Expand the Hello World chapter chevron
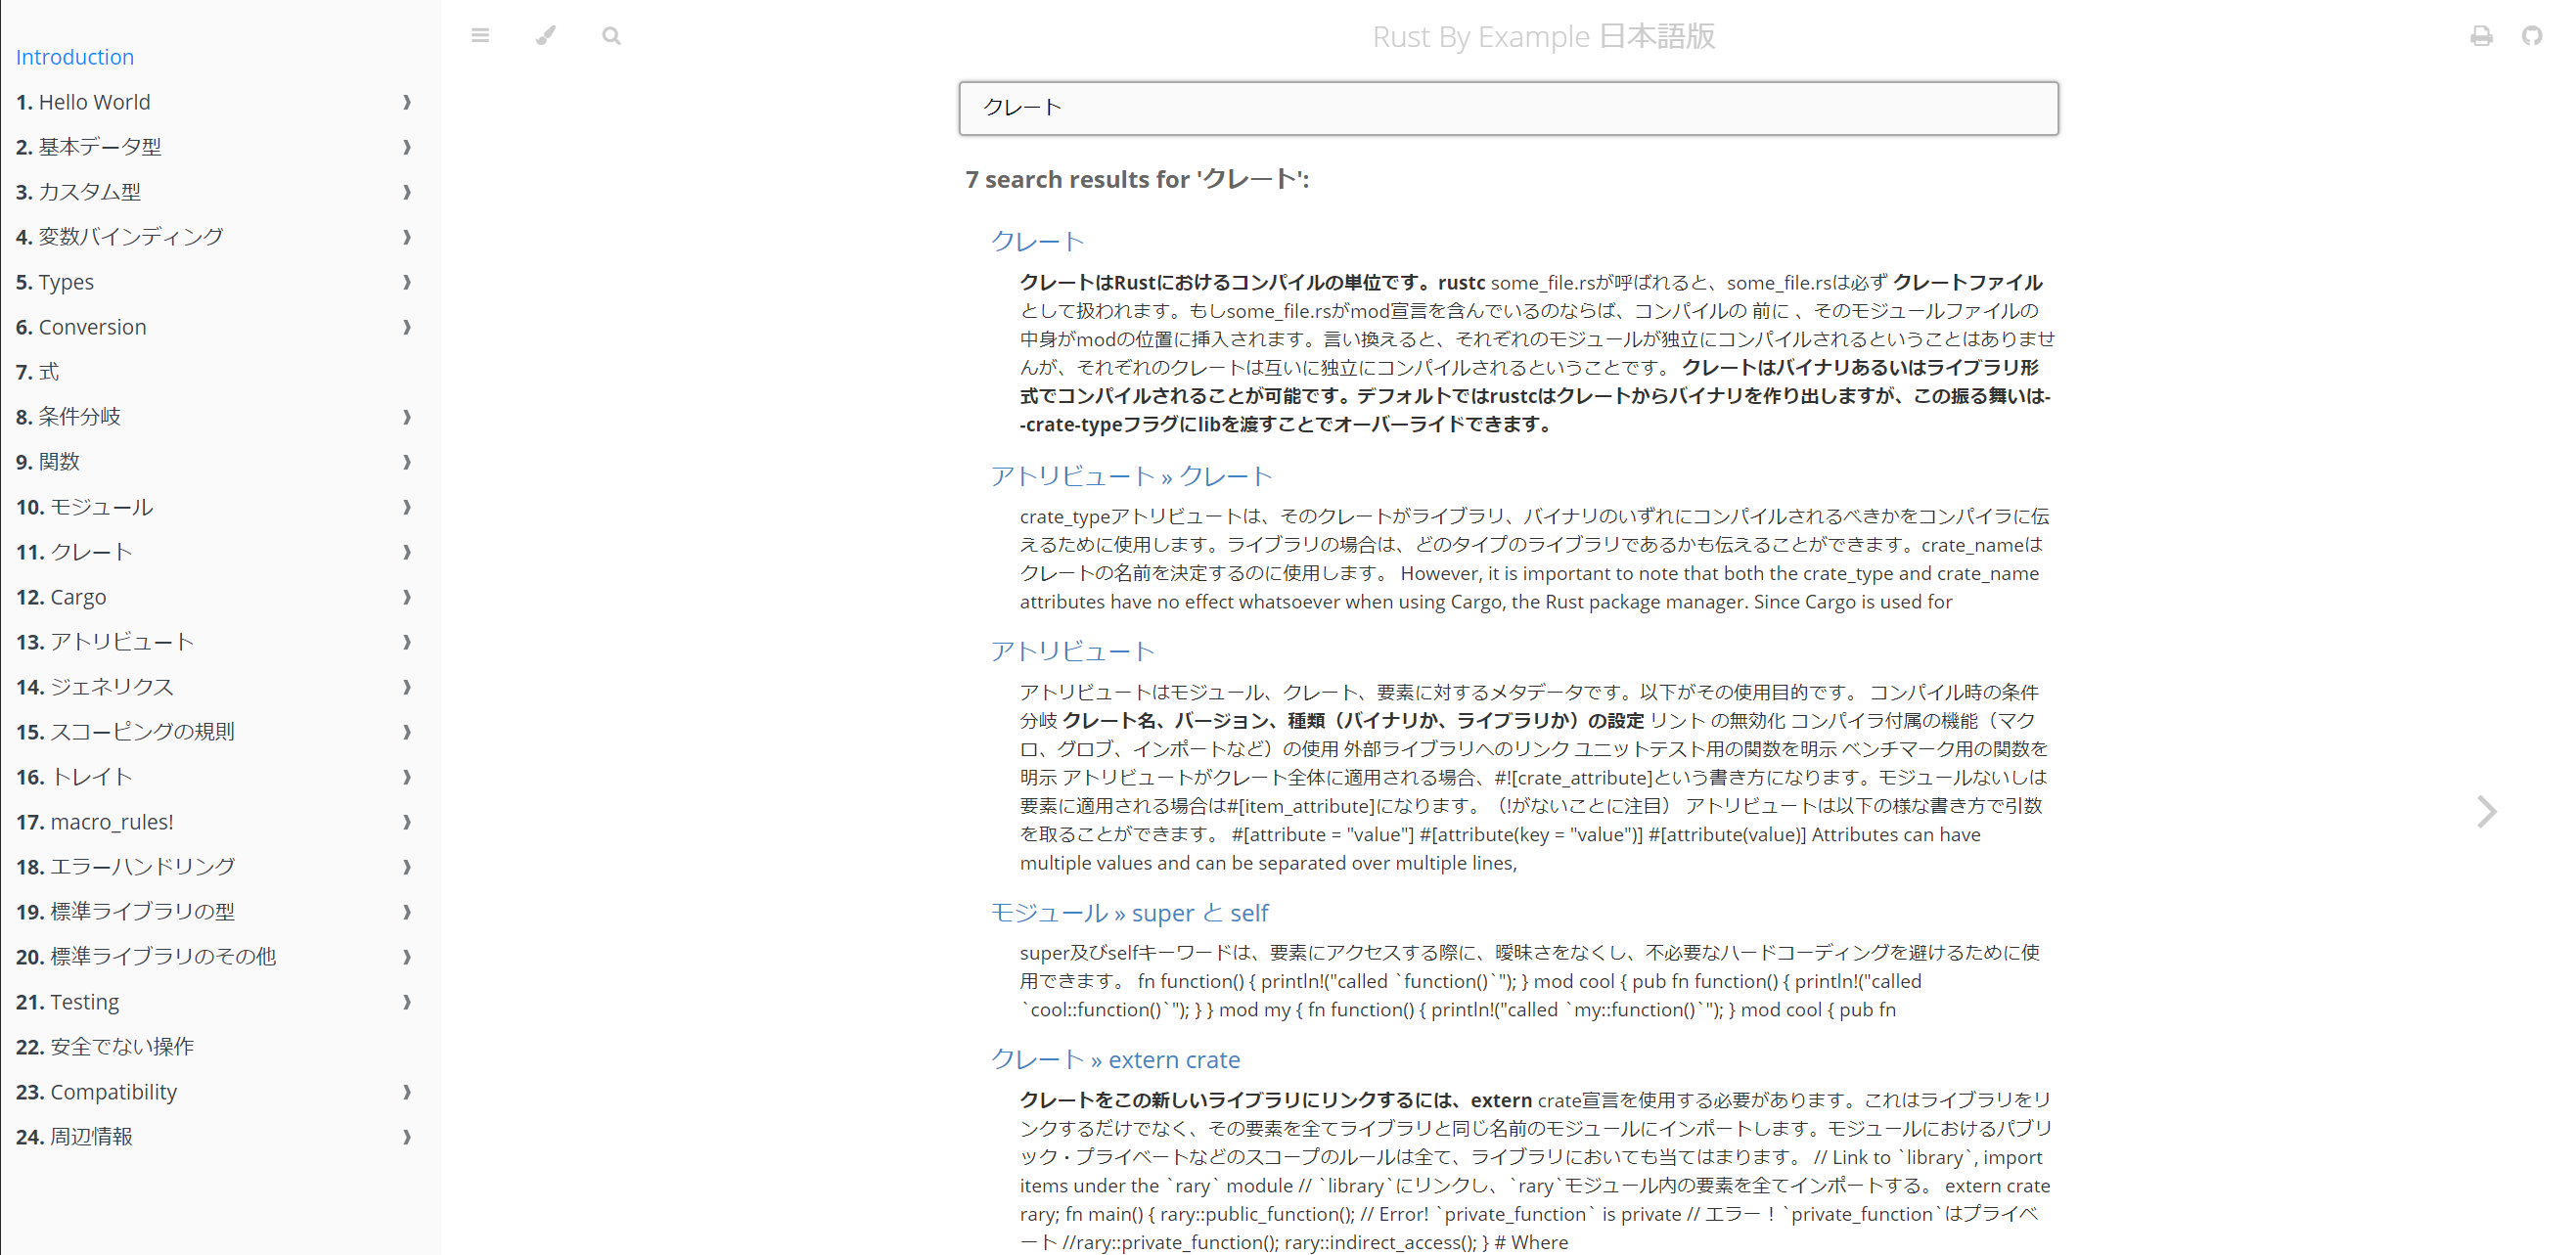This screenshot has width=2576, height=1255. (x=406, y=102)
